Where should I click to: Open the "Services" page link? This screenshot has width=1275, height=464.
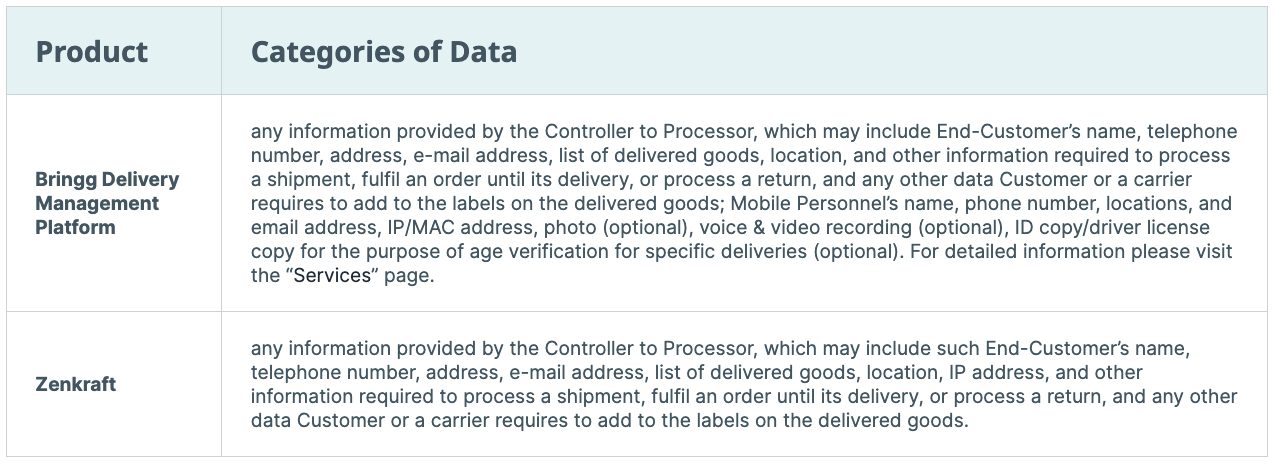point(332,276)
